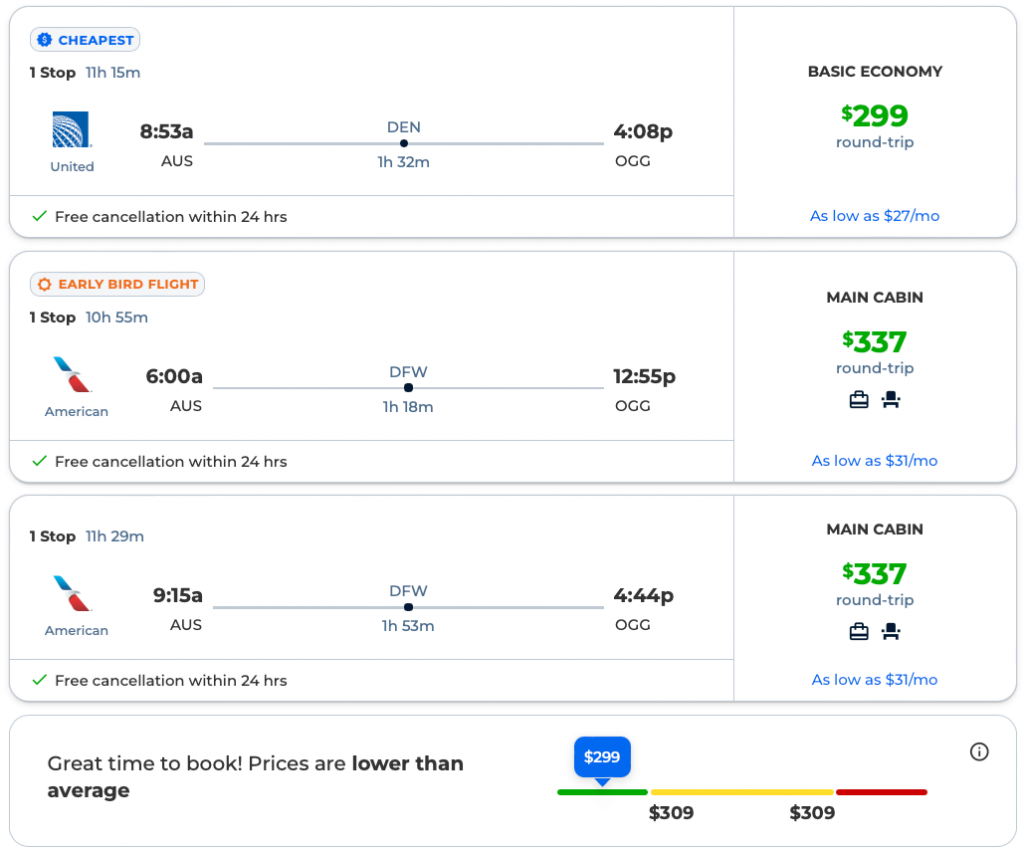Click the green segment of the price bar
Image resolution: width=1024 pixels, height=851 pixels.
click(x=602, y=792)
